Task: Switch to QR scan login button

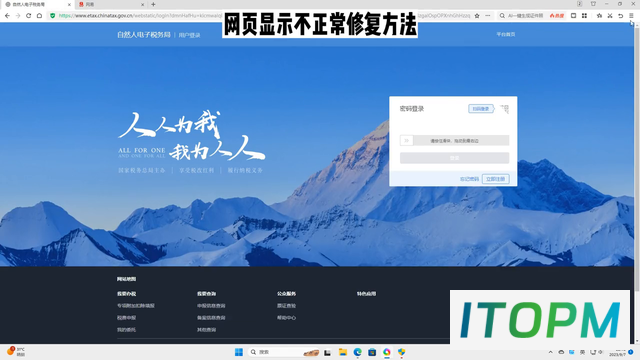Action: [x=481, y=109]
